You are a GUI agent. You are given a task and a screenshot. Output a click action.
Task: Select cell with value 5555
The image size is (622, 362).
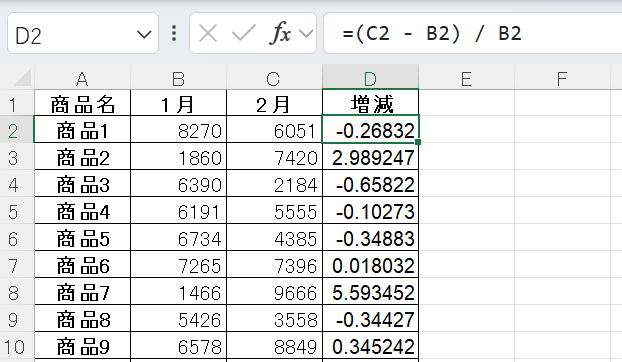(275, 211)
